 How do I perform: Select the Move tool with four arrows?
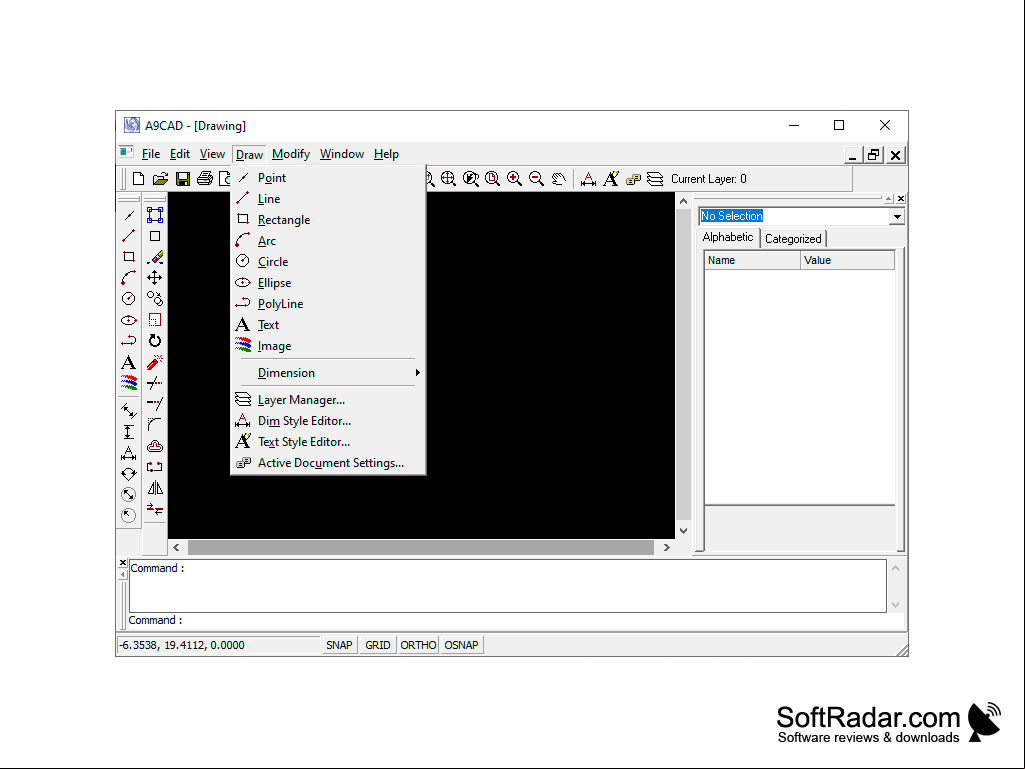coord(155,278)
